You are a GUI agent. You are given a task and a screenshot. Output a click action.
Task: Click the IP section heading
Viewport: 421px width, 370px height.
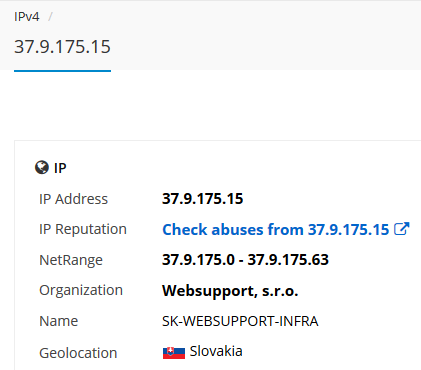pyautogui.click(x=60, y=168)
